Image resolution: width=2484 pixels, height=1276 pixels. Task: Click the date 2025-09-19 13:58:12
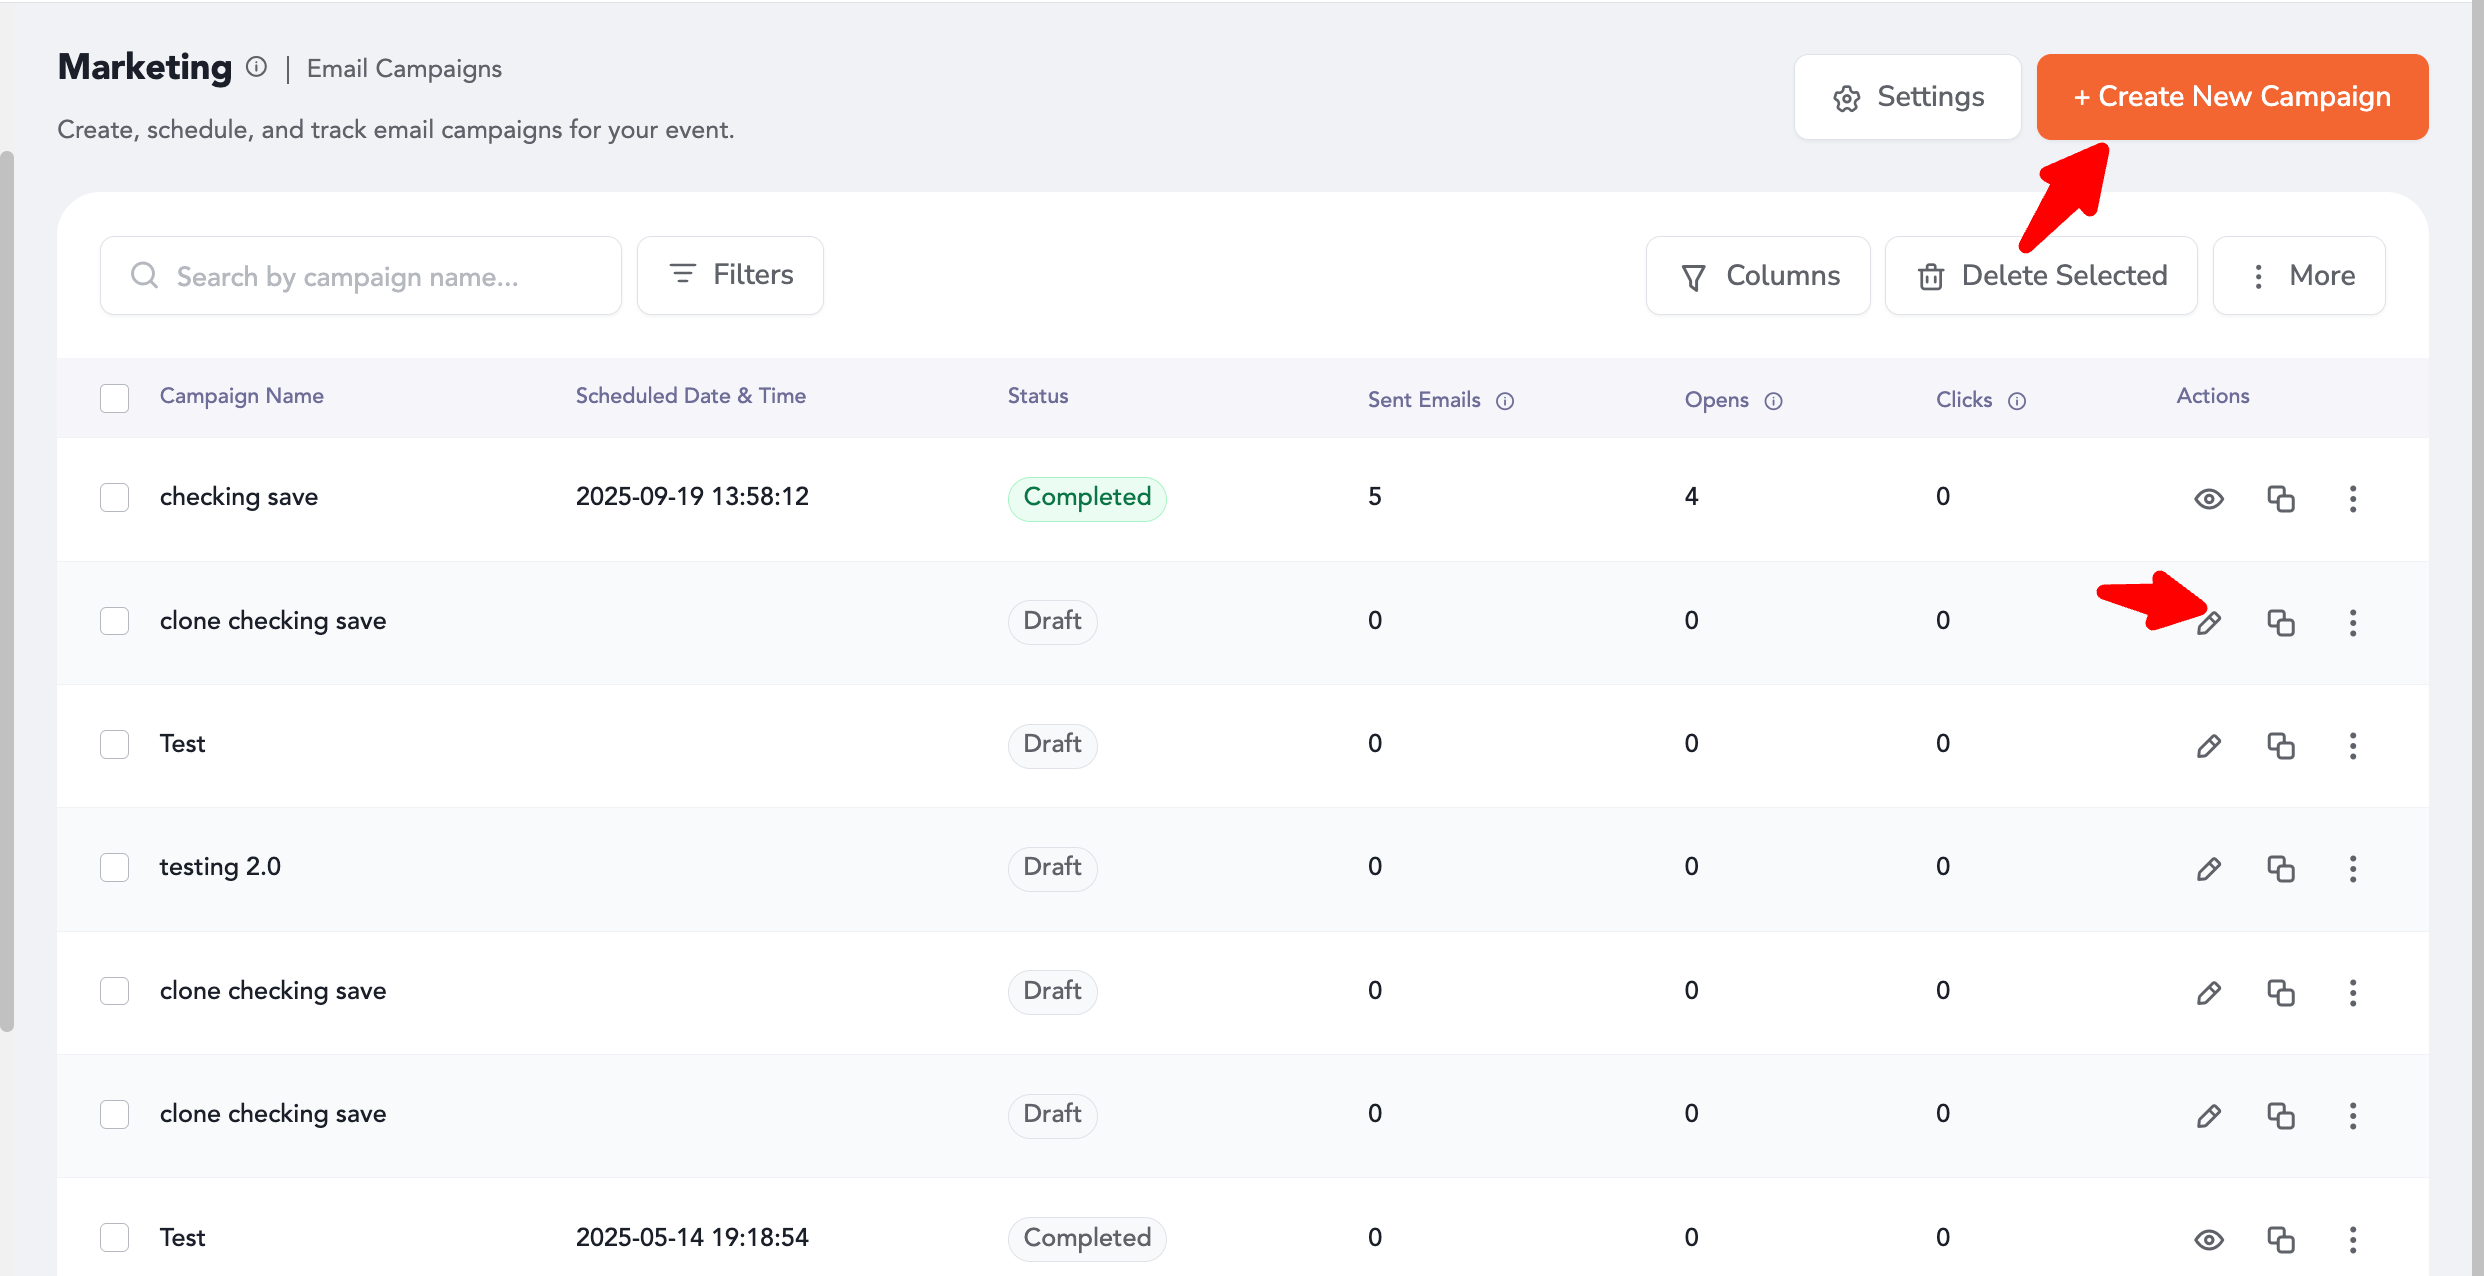(692, 497)
